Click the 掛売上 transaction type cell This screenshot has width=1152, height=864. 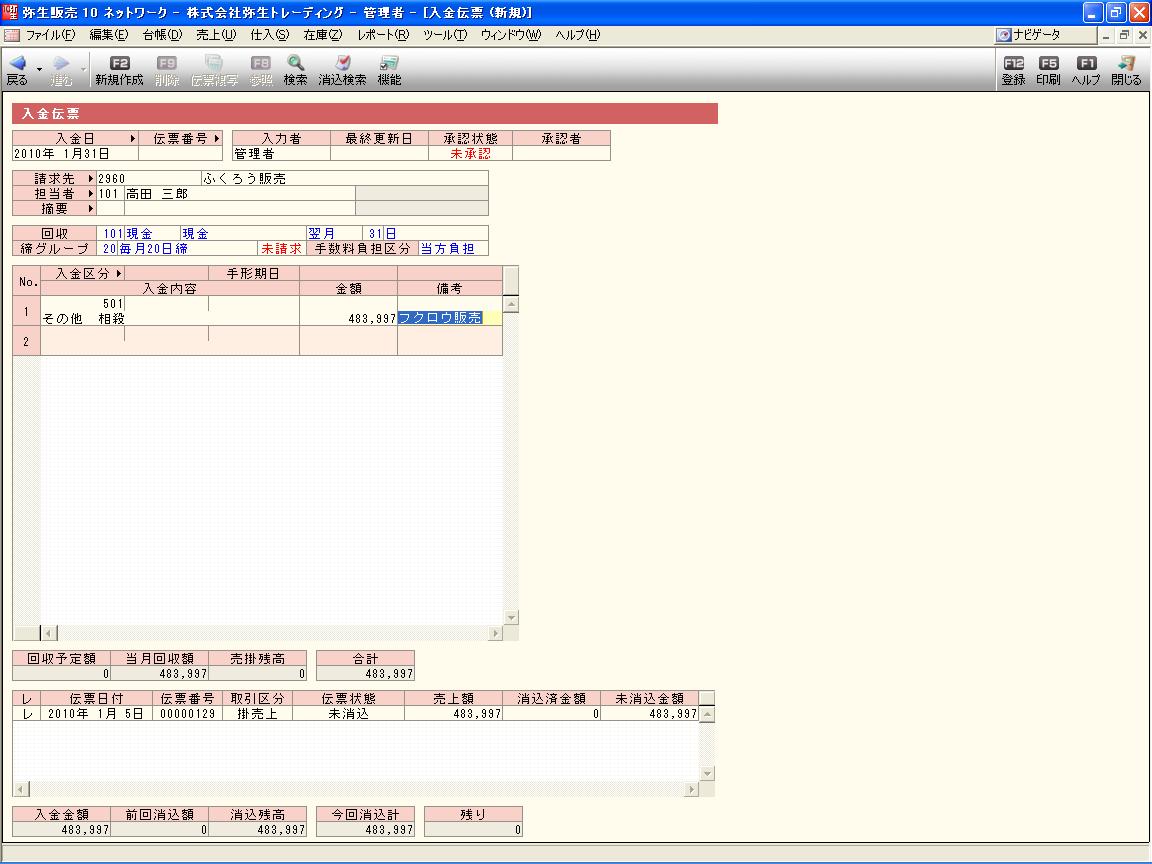257,713
